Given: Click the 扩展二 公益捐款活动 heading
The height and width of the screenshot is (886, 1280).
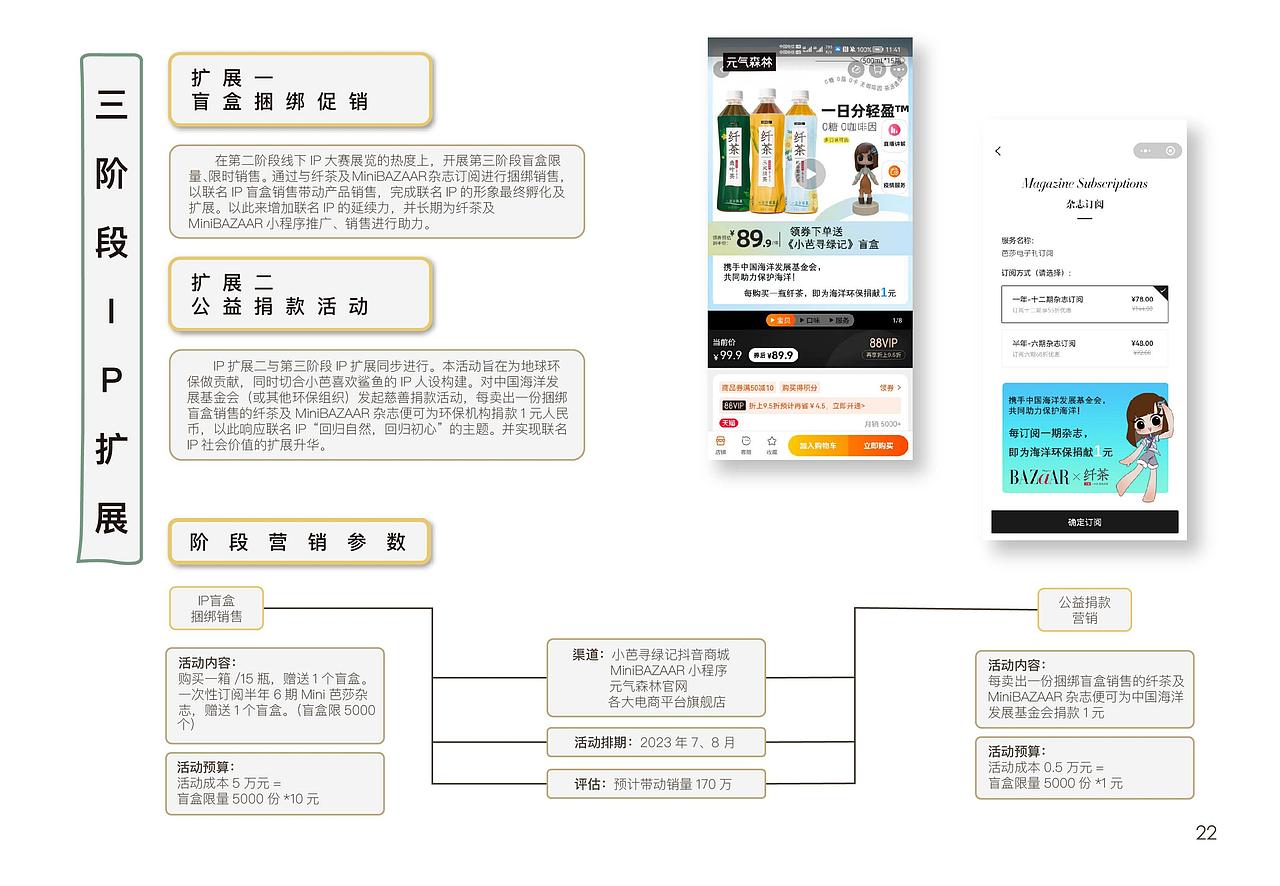Looking at the screenshot, I should pyautogui.click(x=300, y=294).
